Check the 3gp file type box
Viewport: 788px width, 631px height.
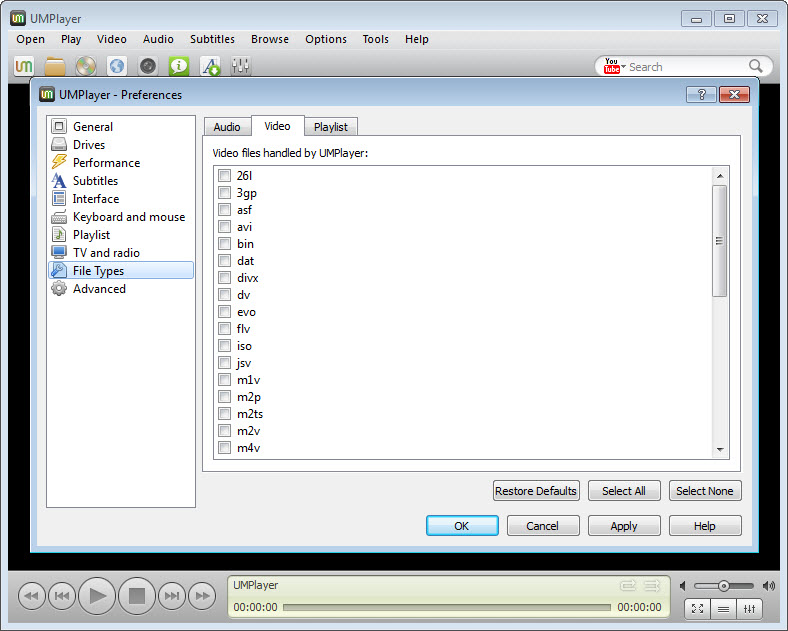tap(225, 193)
